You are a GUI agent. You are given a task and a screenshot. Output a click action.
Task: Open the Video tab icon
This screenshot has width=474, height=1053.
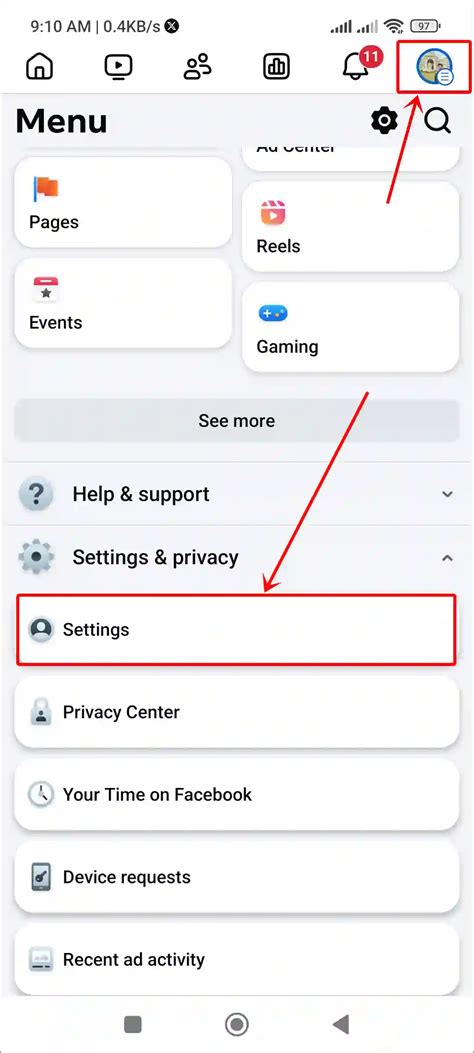118,66
